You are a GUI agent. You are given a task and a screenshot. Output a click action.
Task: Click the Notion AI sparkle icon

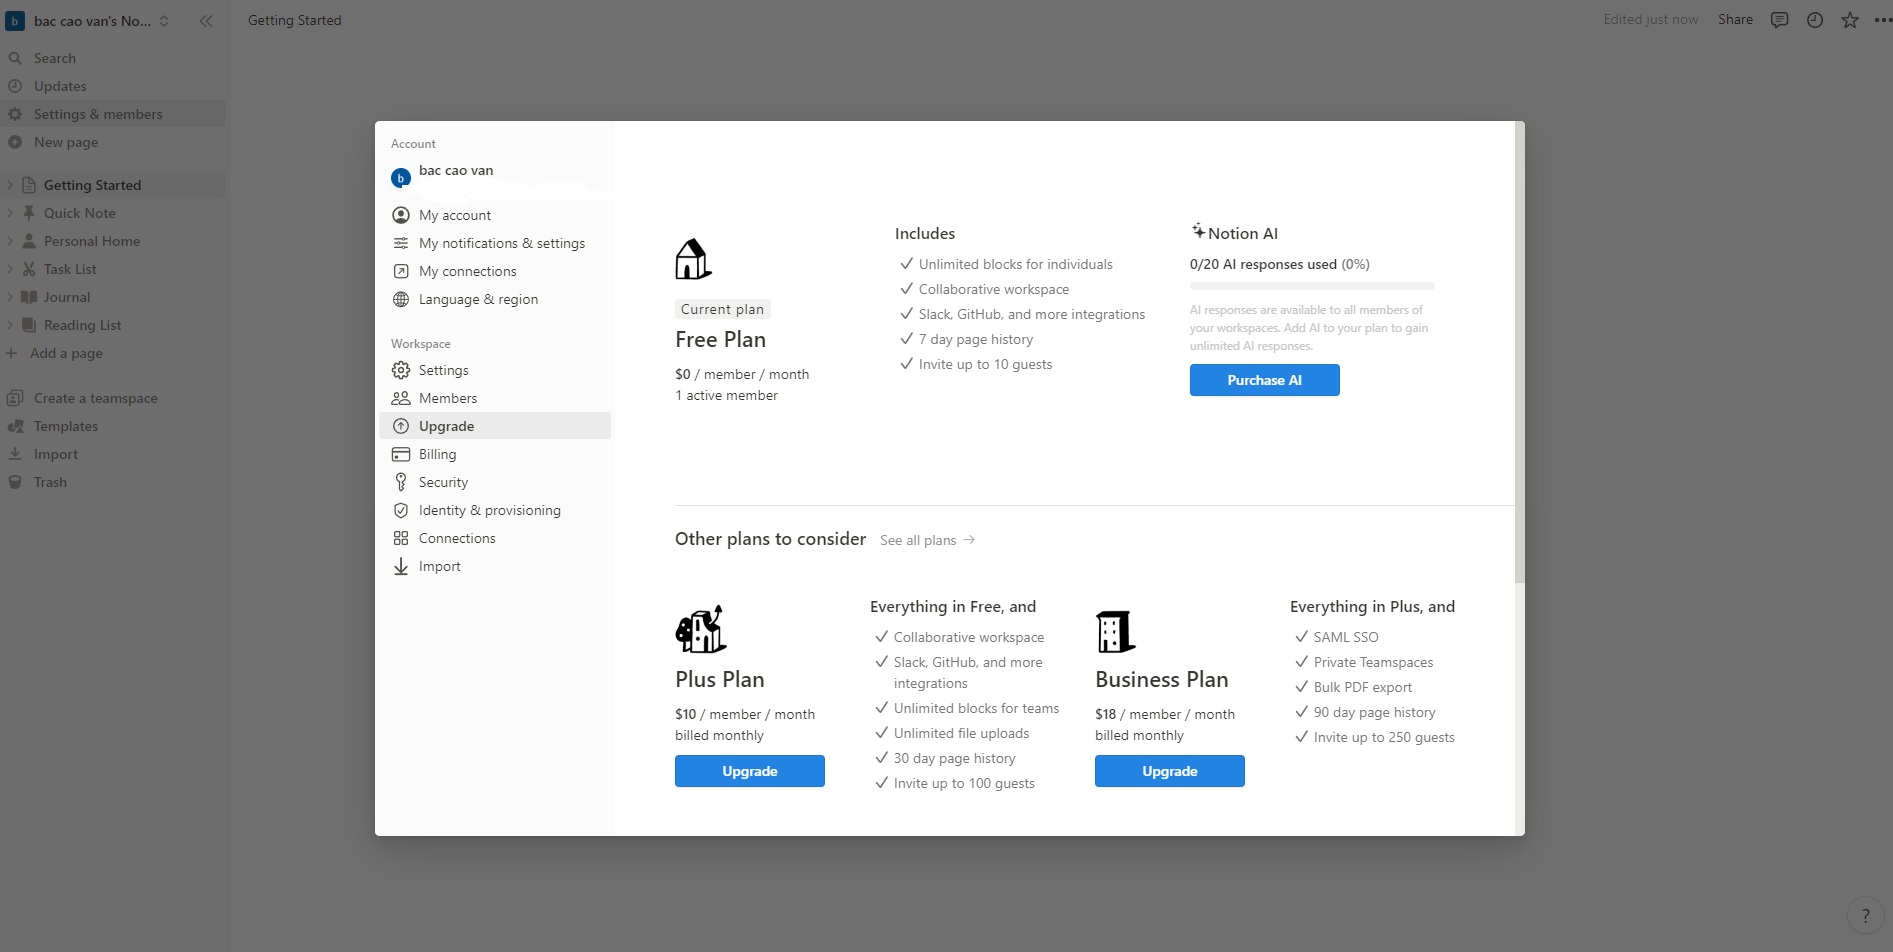(1198, 231)
